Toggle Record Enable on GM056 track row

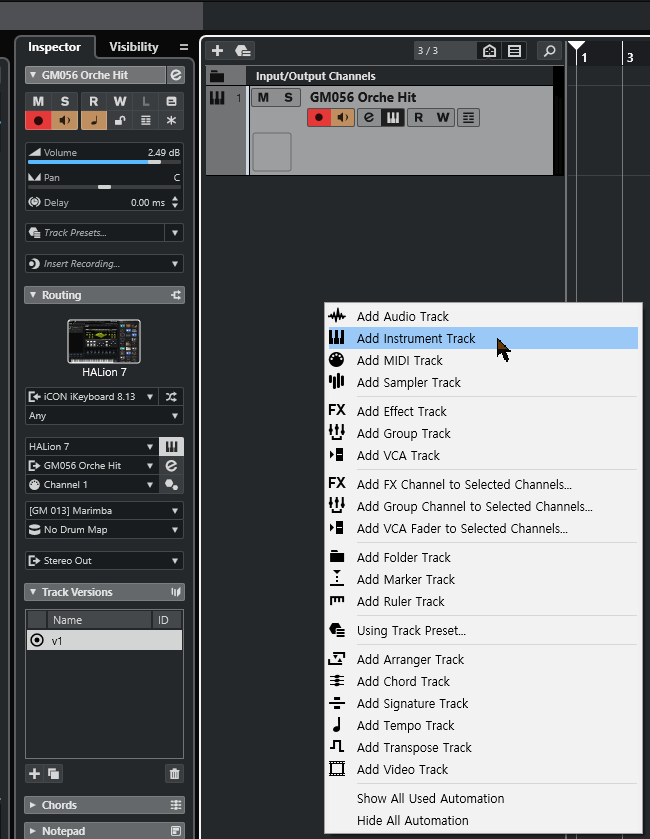click(319, 117)
